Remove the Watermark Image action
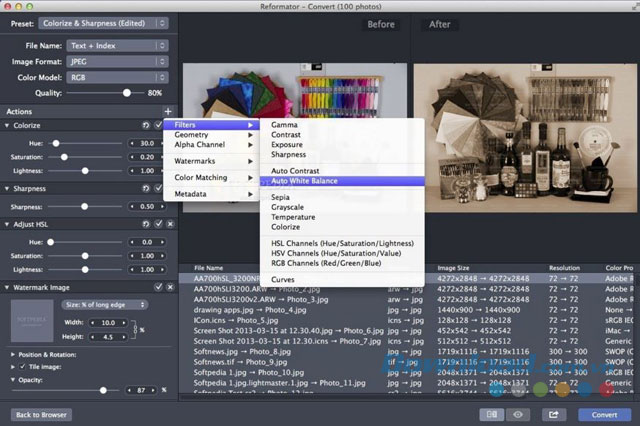The image size is (640, 426). click(x=169, y=287)
